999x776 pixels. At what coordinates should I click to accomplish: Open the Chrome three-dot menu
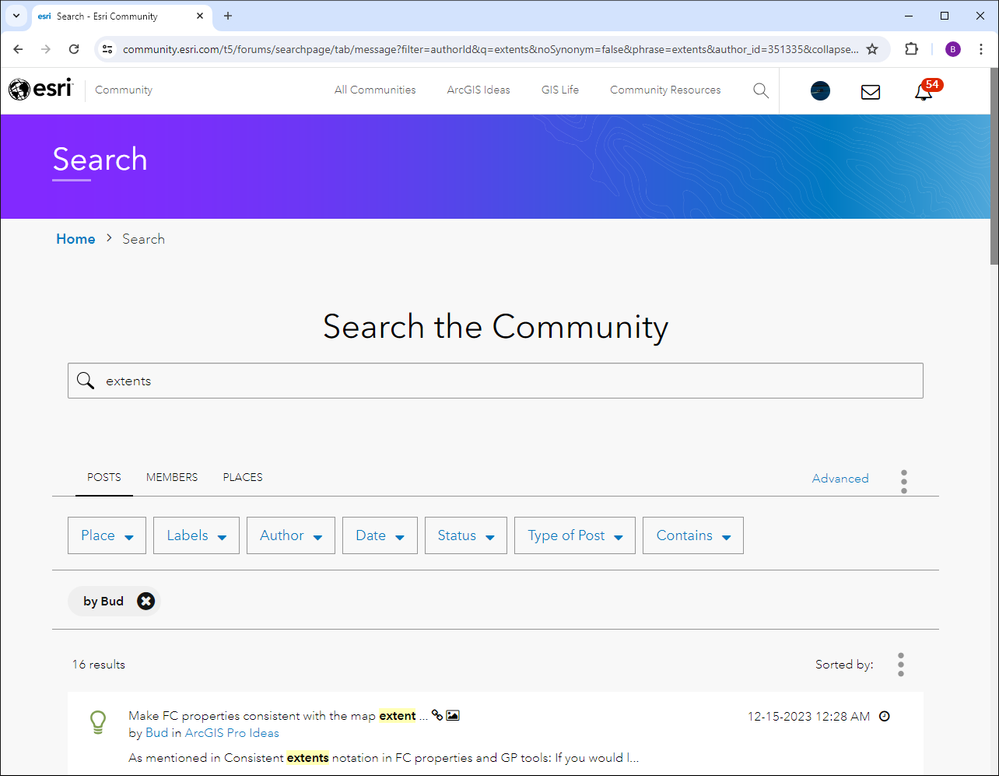[981, 49]
